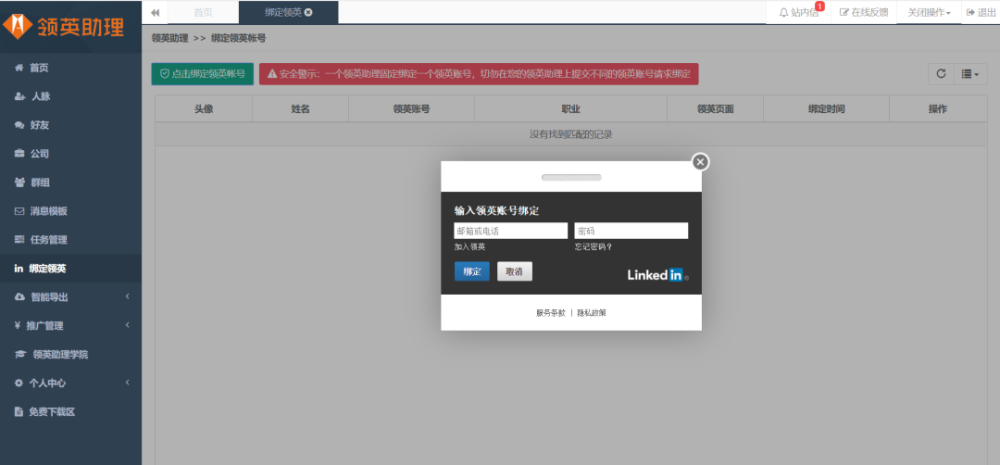Open the 服务条款 link

[550, 313]
